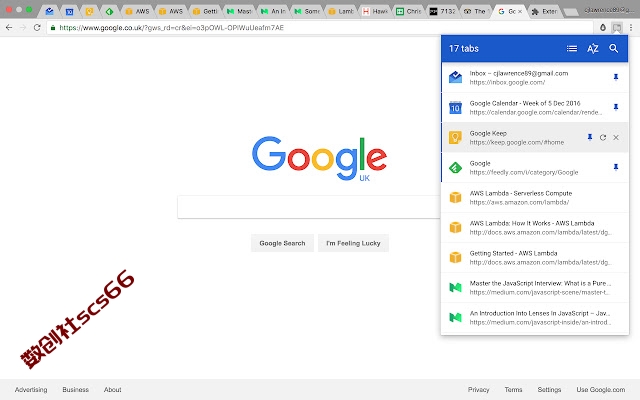
Task: Select 'Getting Started - AWS Lambda' entry
Action: pyautogui.click(x=535, y=258)
